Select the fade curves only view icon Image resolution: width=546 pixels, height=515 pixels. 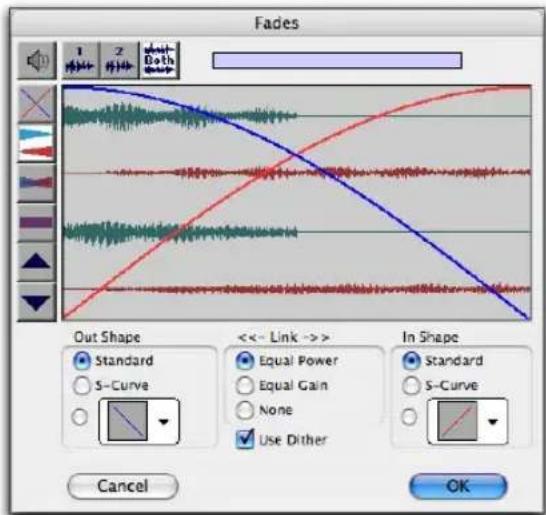[37, 104]
